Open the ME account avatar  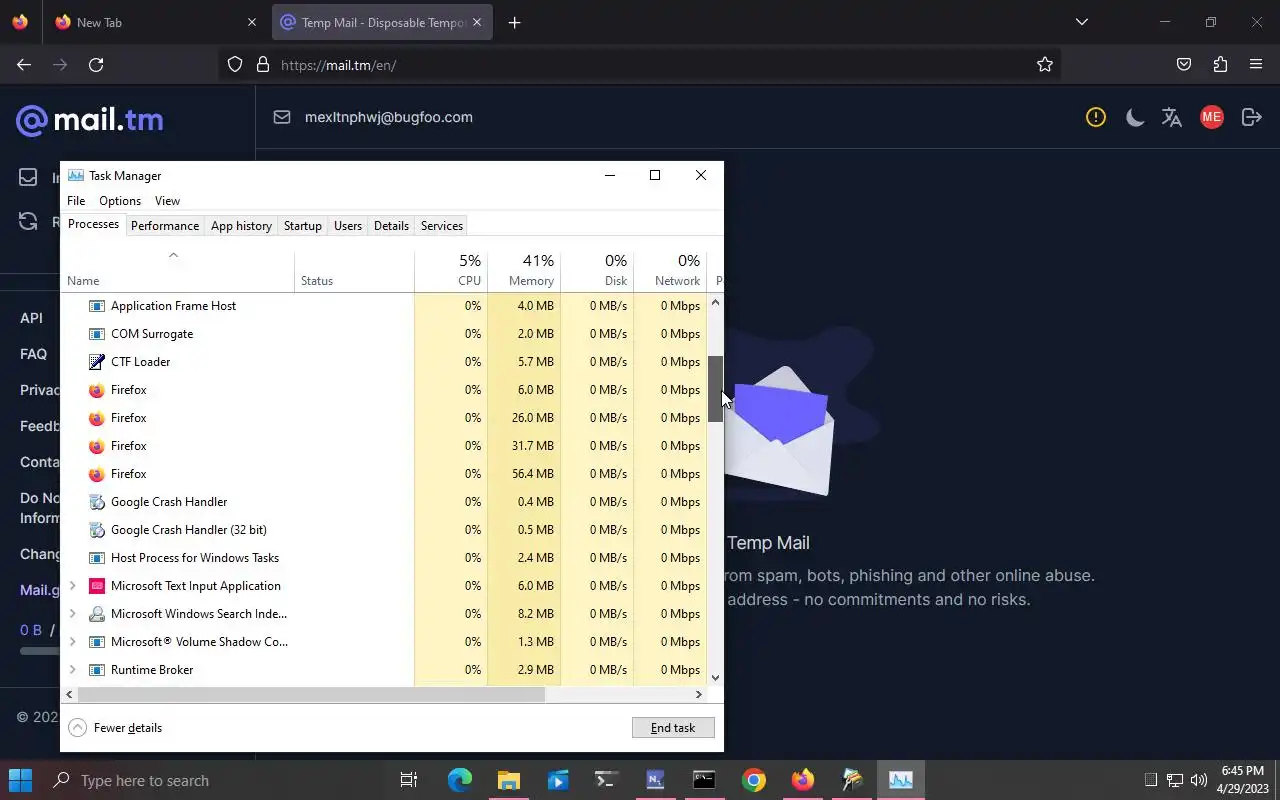(x=1211, y=117)
